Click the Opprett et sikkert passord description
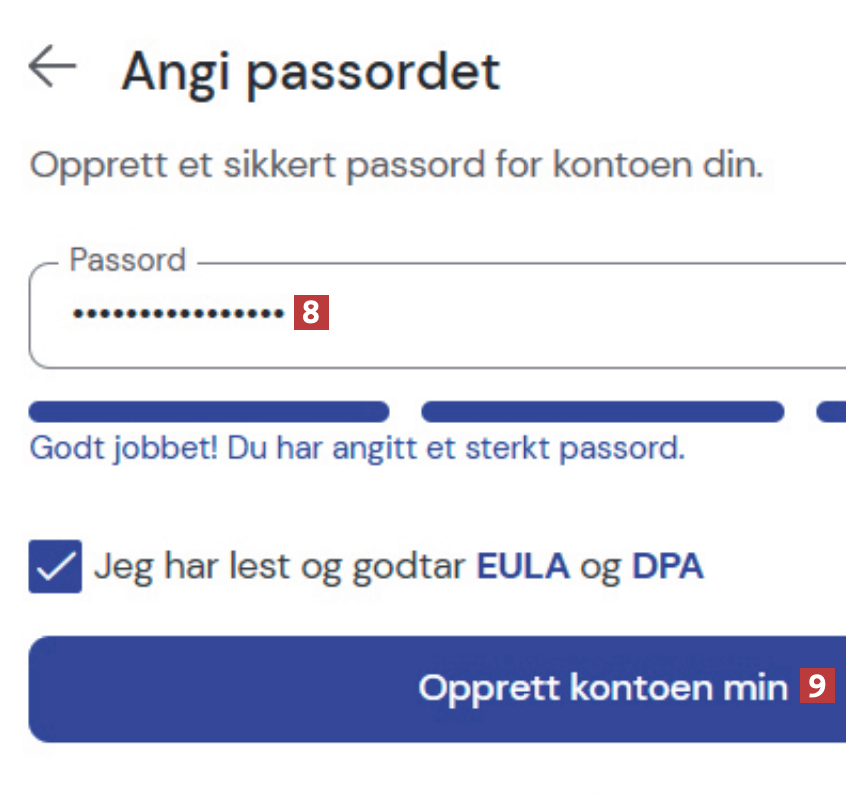Screen dimensions: 846x796 coord(396,164)
